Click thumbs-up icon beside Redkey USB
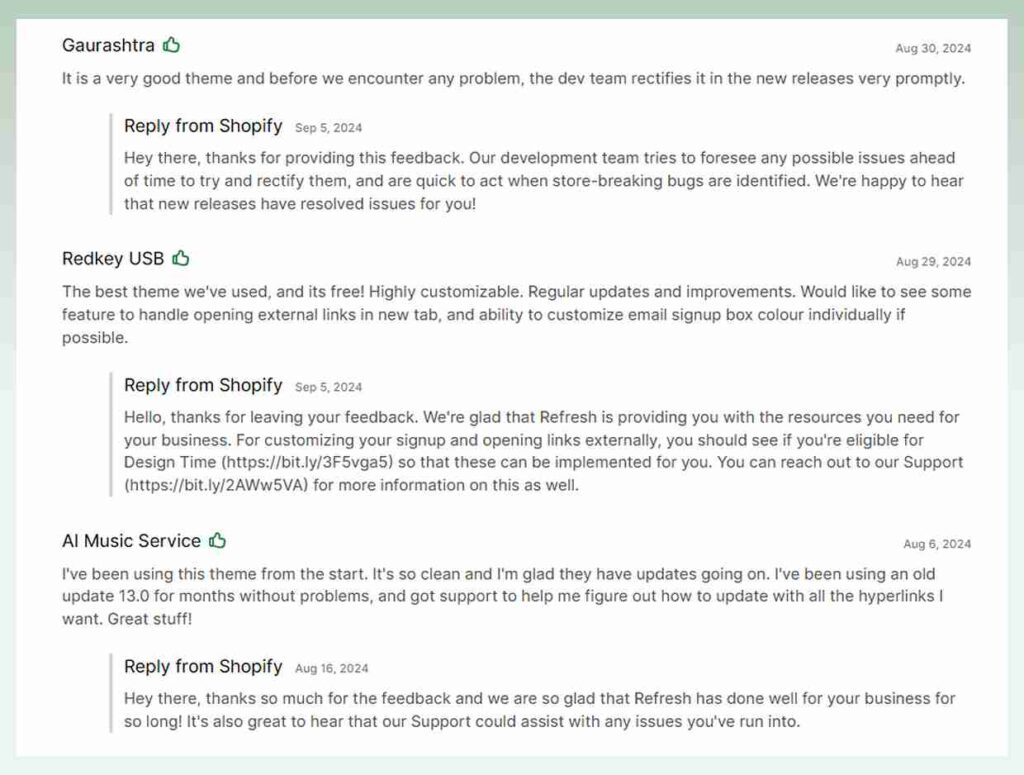The height and width of the screenshot is (775, 1024). pyautogui.click(x=181, y=258)
